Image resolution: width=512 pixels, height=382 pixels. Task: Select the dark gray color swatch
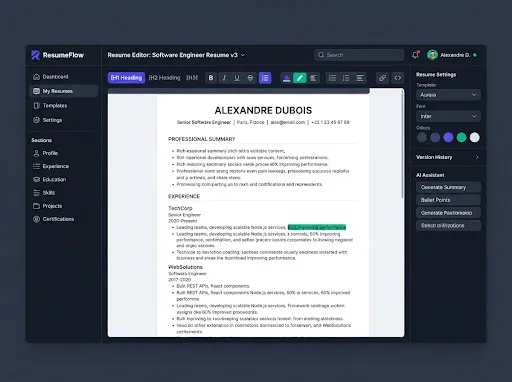(x=422, y=137)
